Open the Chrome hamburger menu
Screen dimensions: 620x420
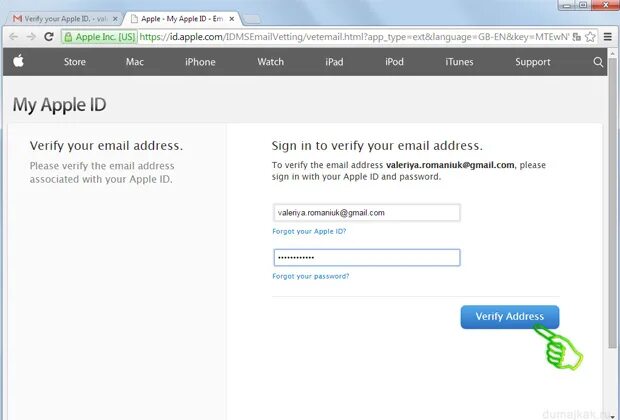[x=608, y=37]
